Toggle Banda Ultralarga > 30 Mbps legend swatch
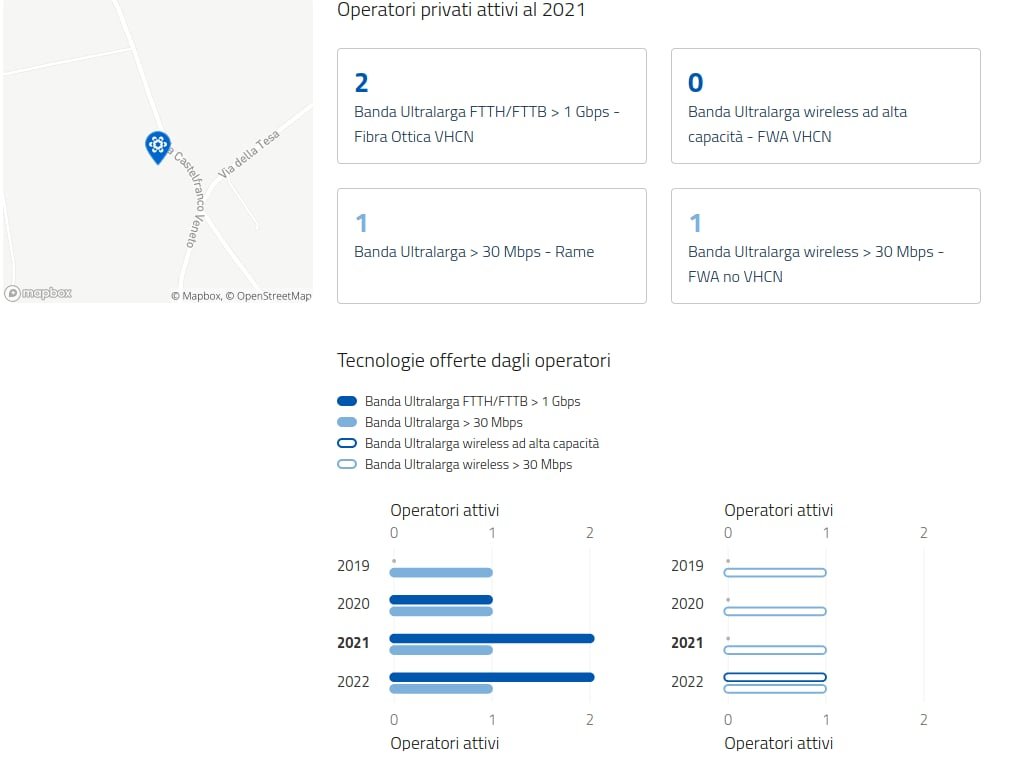Viewport: 1012px width, 776px height. coord(347,423)
